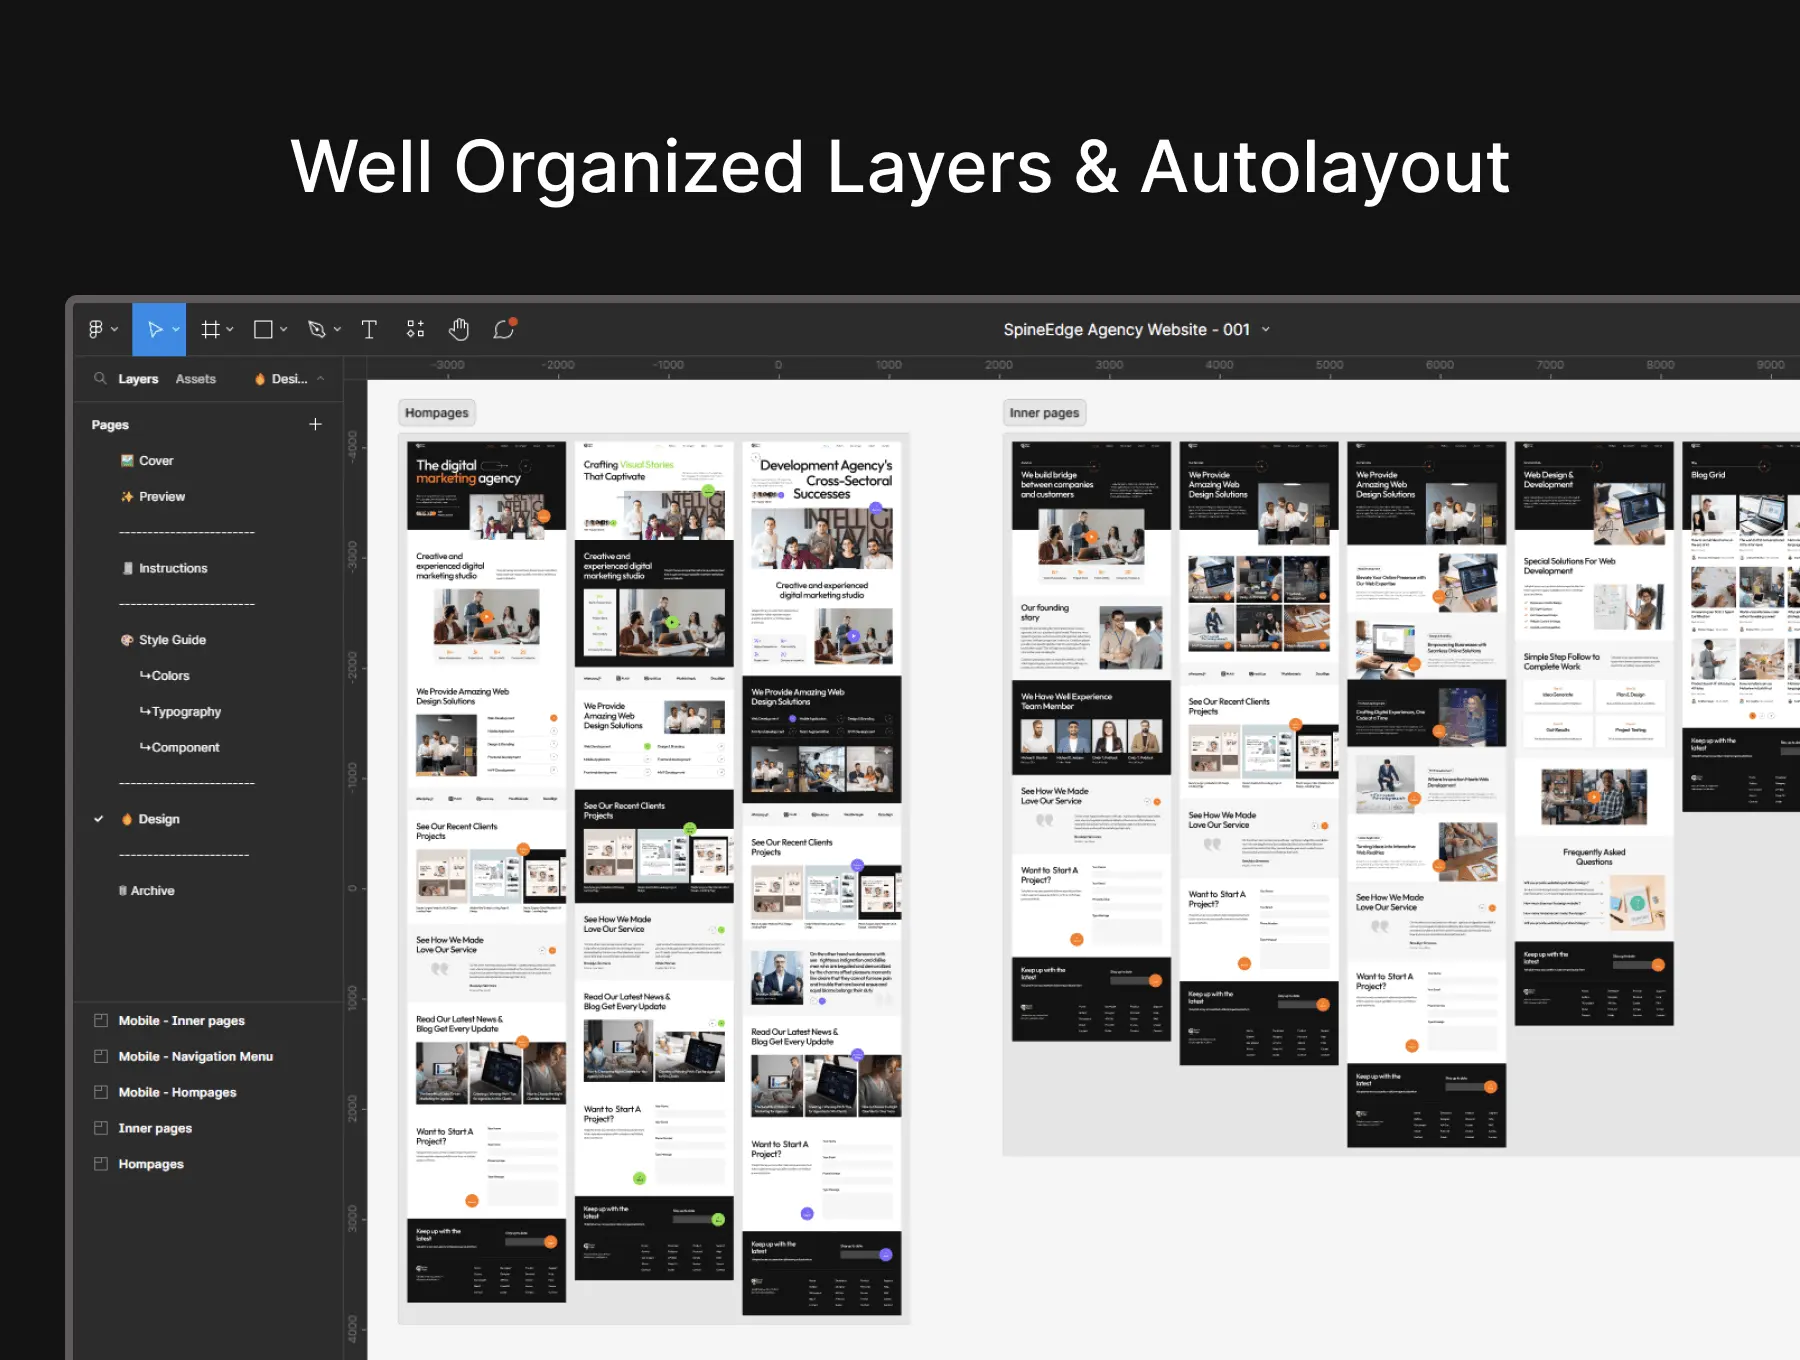The width and height of the screenshot is (1800, 1360).
Task: Open the Figma main menu icon
Action: pyautogui.click(x=96, y=329)
